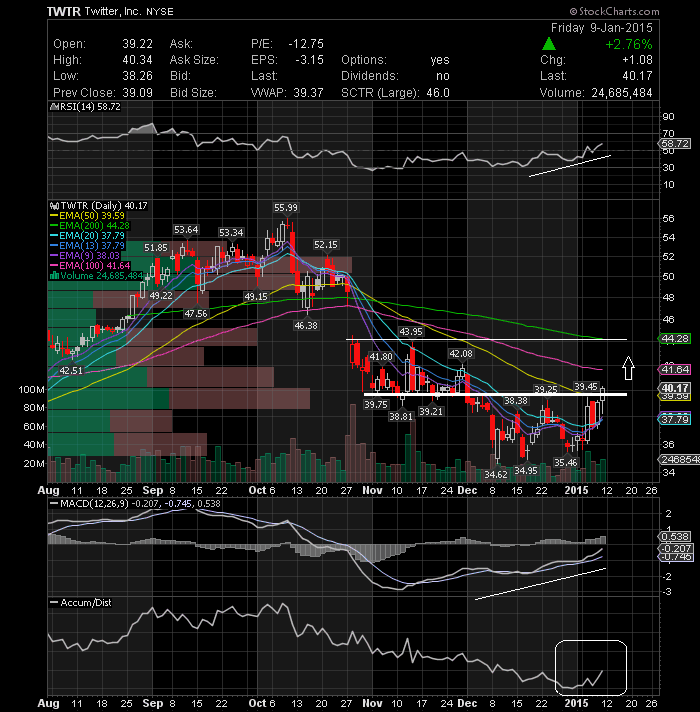The width and height of the screenshot is (700, 712).
Task: Click the 0.538 MACD histogram value tag
Action: 675,537
